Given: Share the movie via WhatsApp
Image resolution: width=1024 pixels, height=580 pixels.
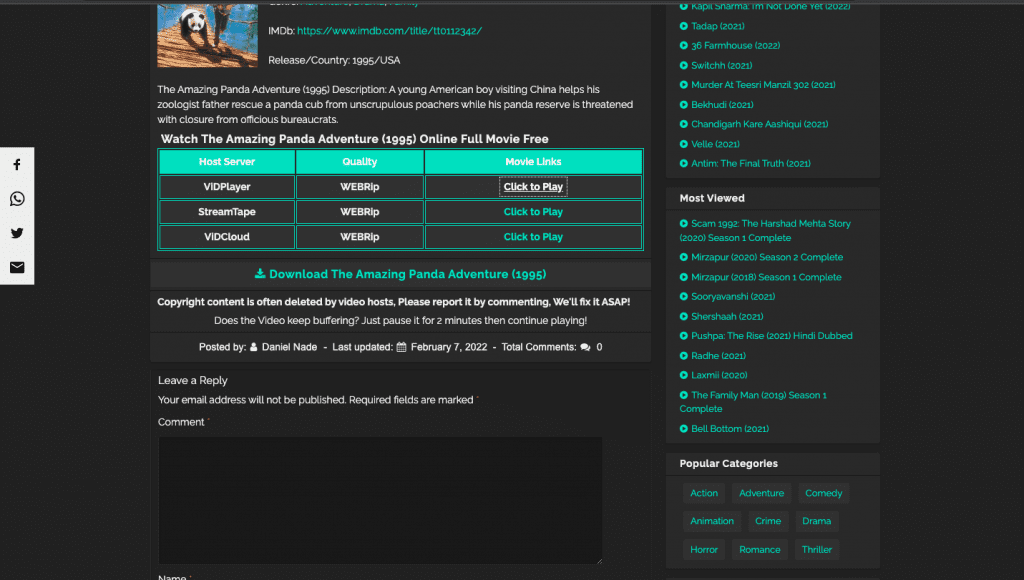Looking at the screenshot, I should [16, 198].
